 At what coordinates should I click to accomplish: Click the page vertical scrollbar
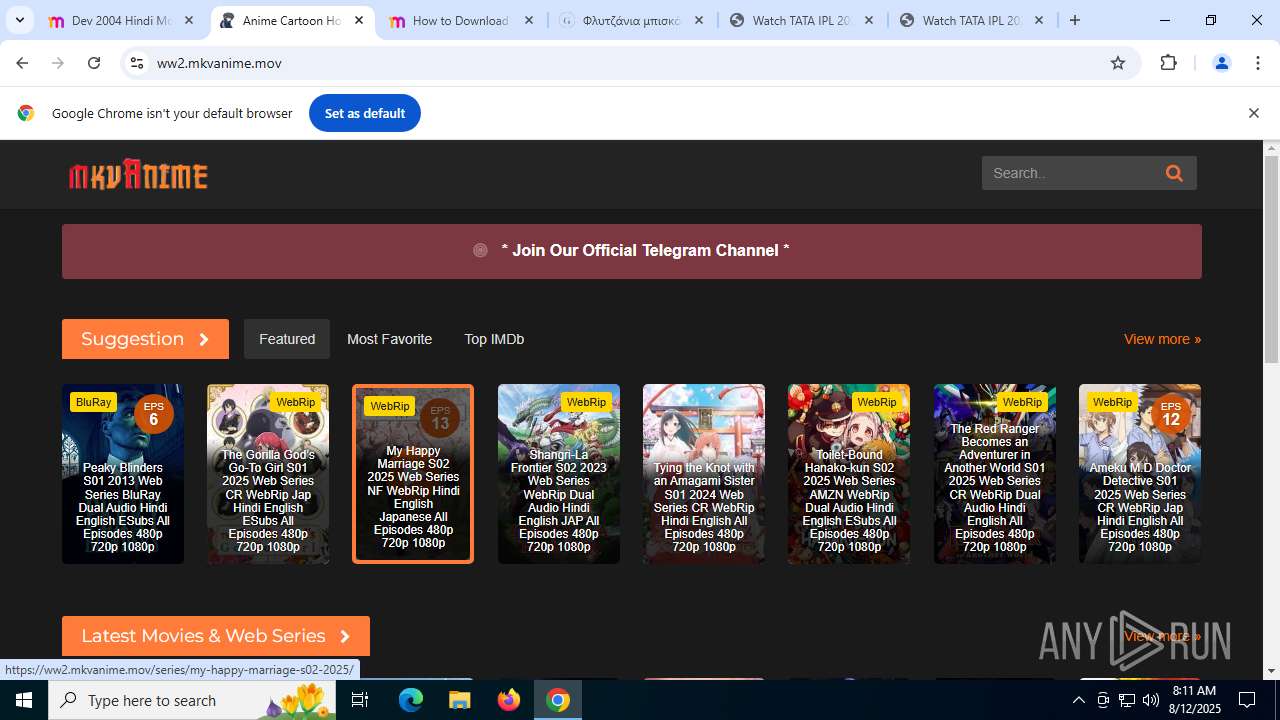pos(1271,260)
